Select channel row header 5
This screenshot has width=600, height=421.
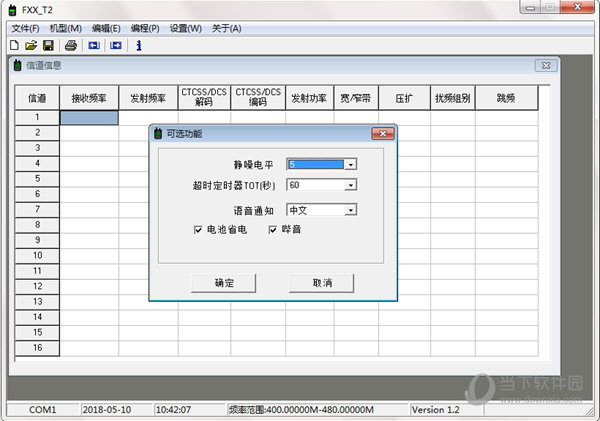pyautogui.click(x=37, y=179)
